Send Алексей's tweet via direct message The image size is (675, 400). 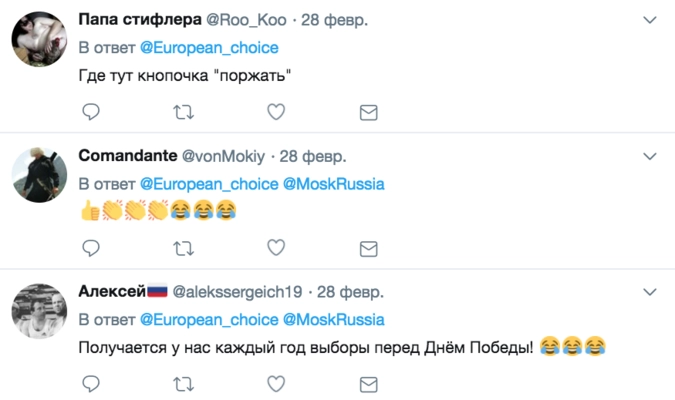368,383
